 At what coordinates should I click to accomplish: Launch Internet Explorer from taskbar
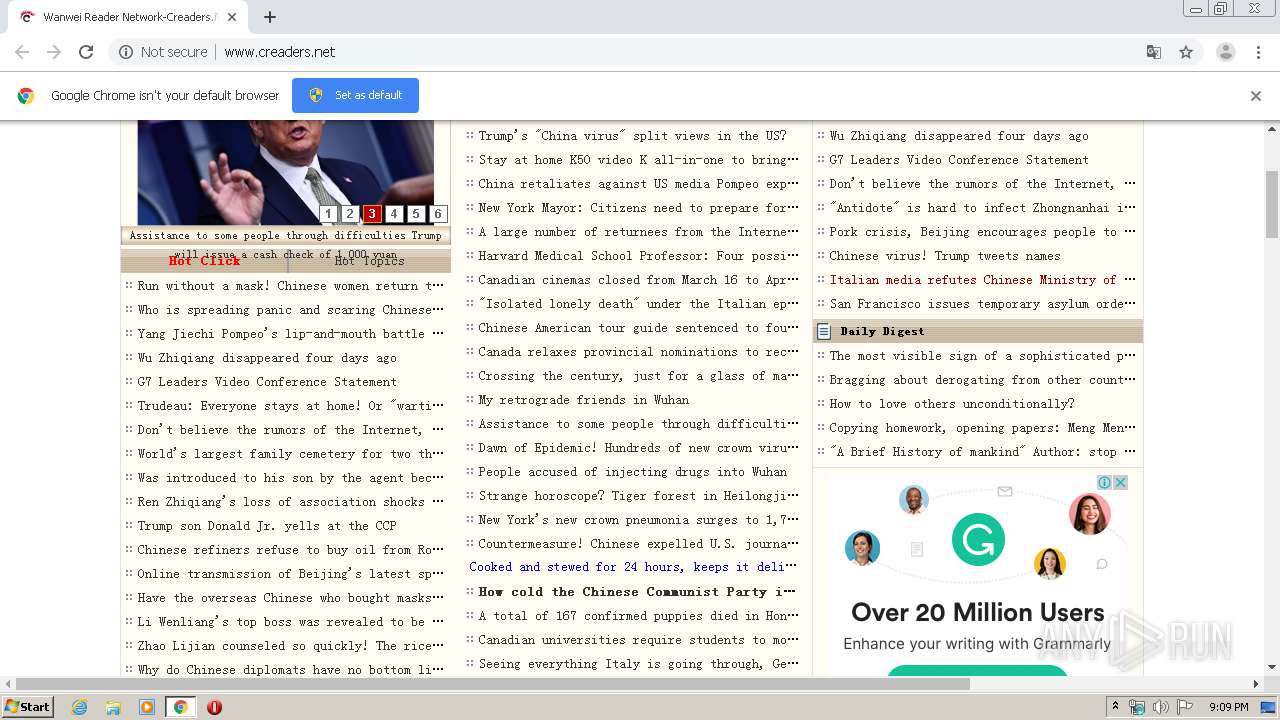pos(79,707)
